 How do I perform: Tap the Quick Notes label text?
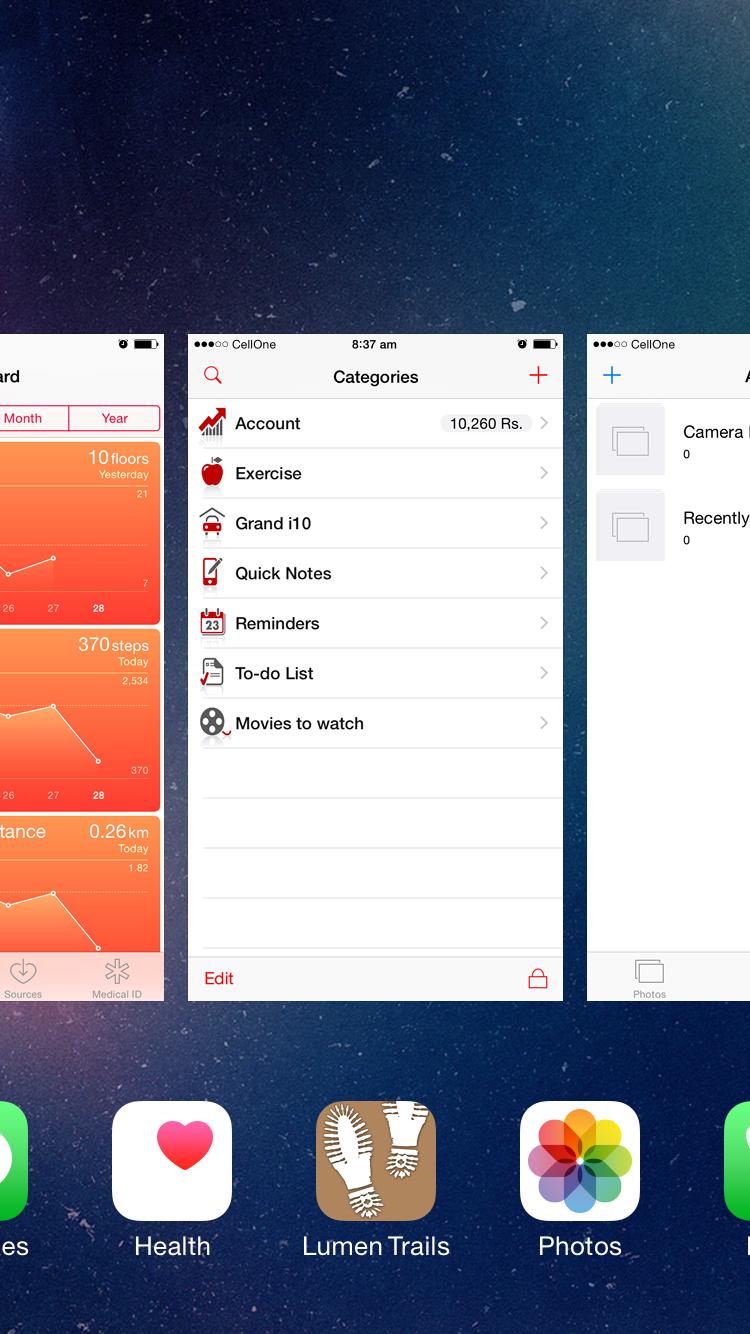[283, 573]
